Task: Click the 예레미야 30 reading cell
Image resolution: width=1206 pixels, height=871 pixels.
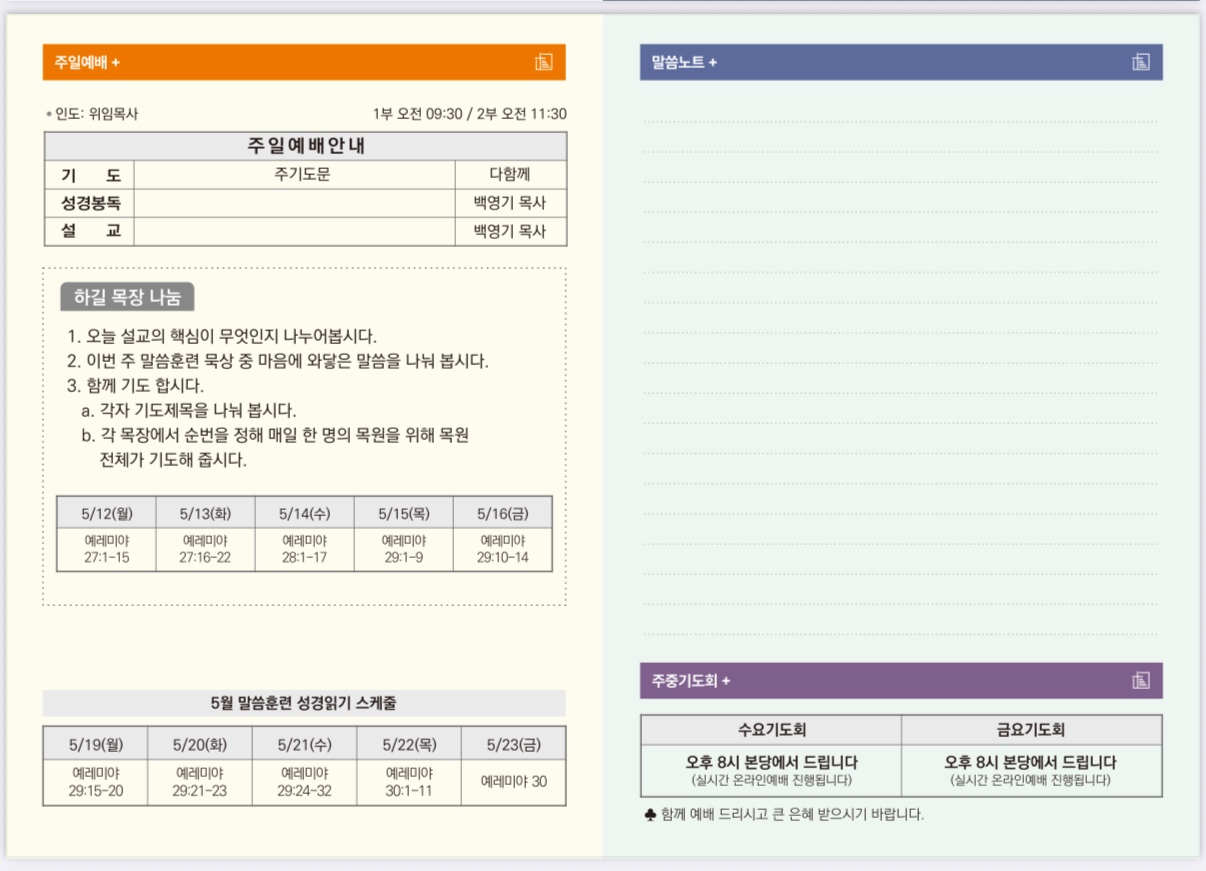Action: tap(513, 781)
